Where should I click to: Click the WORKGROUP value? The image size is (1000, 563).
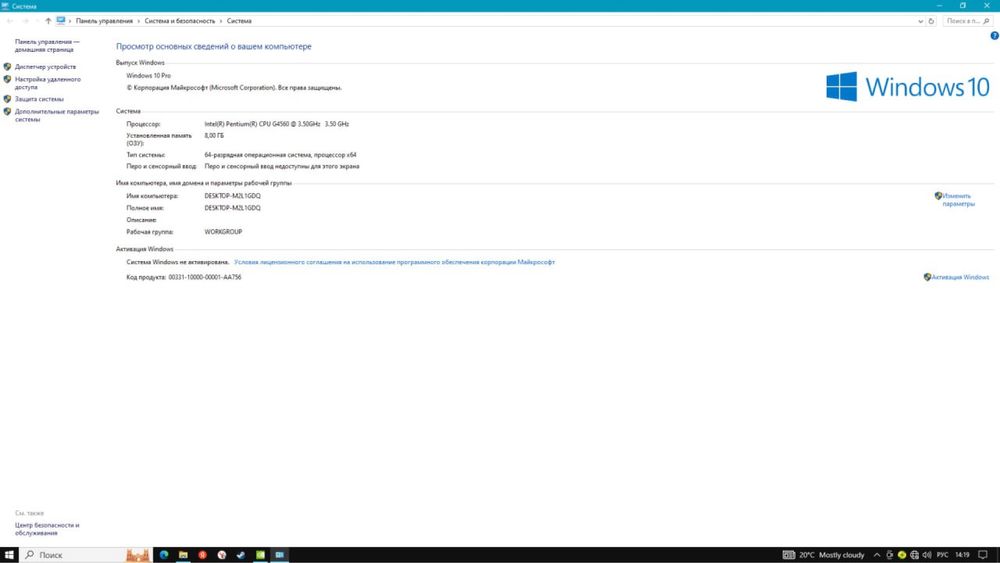click(223, 232)
